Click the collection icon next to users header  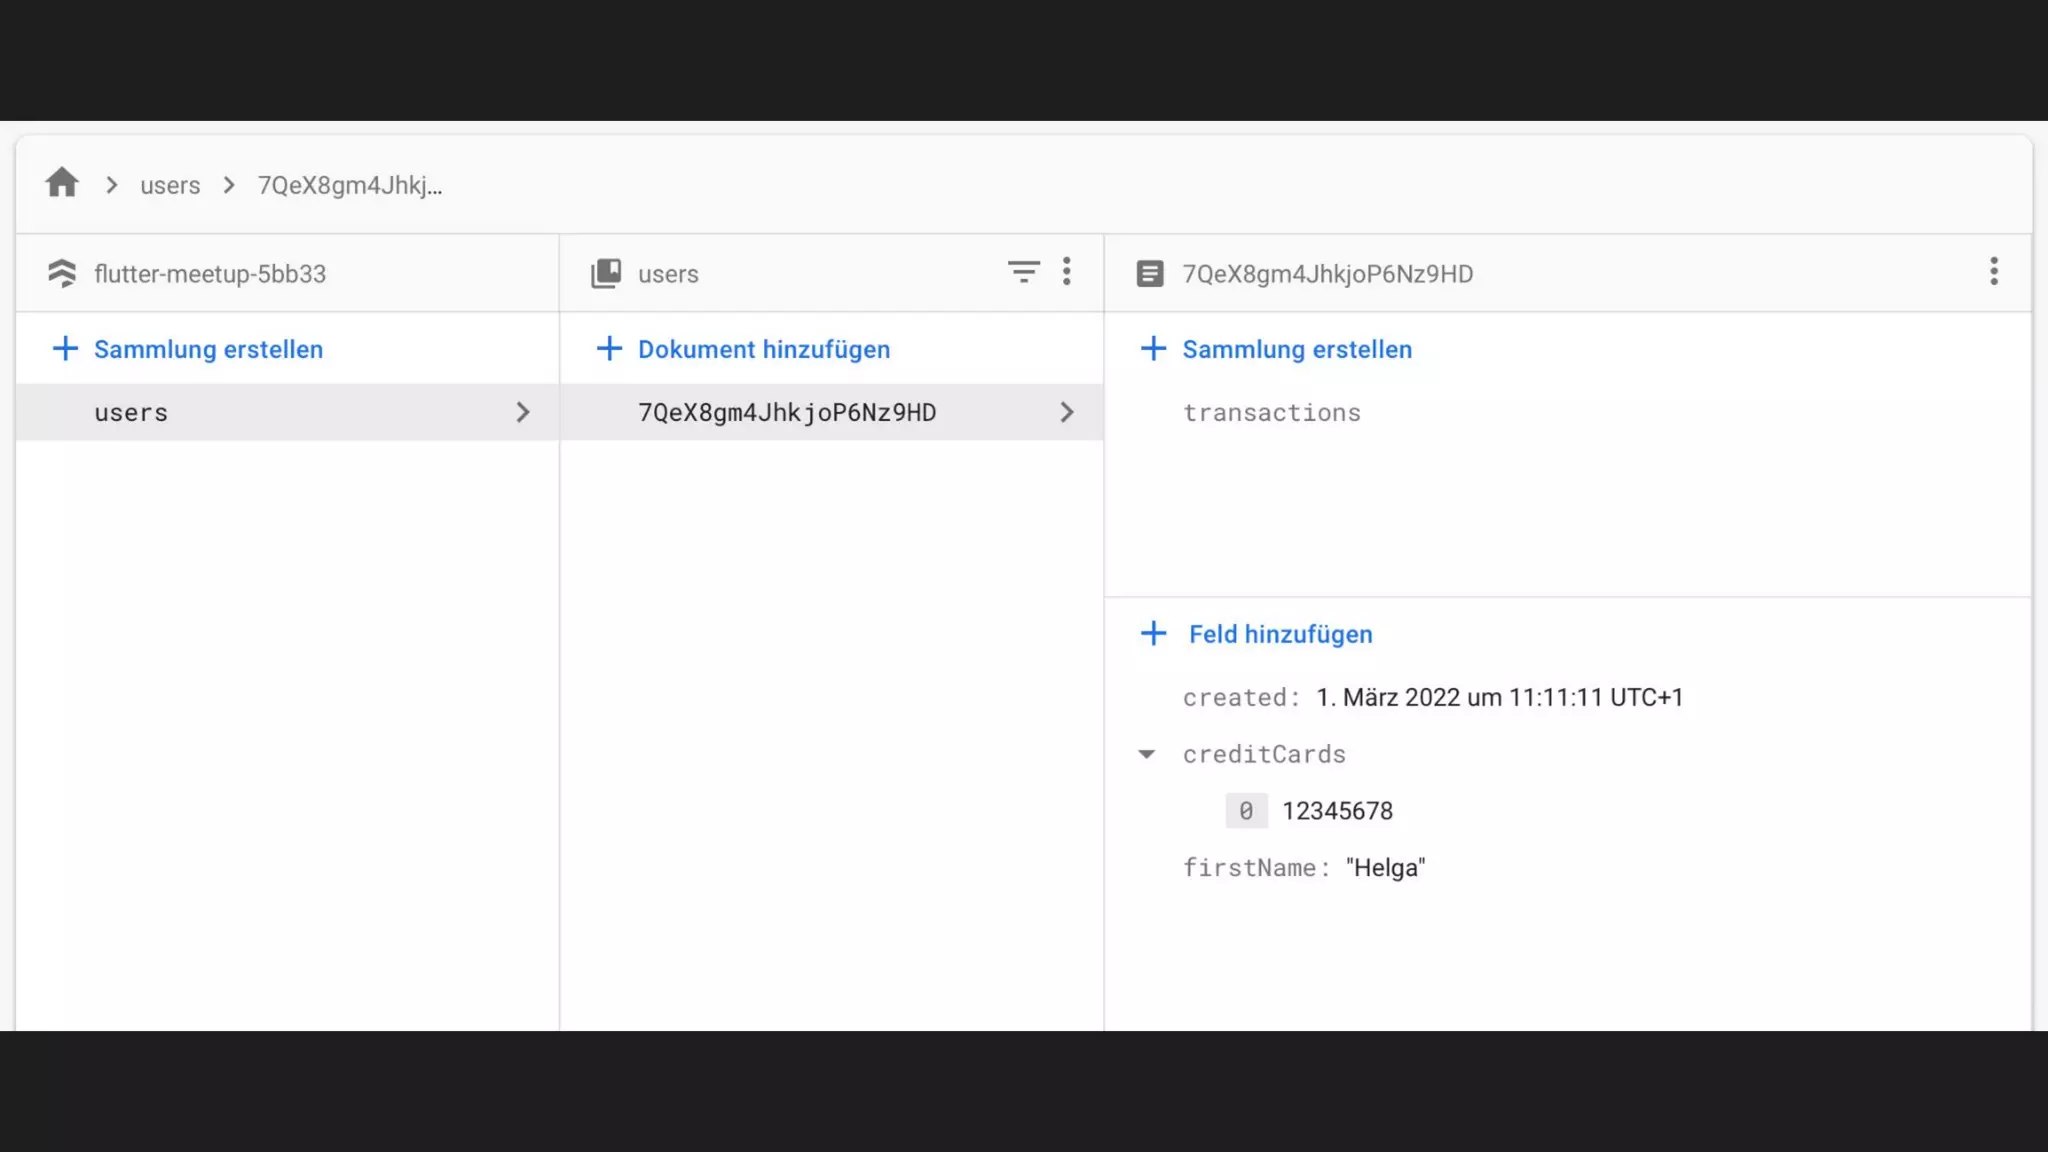(x=606, y=273)
